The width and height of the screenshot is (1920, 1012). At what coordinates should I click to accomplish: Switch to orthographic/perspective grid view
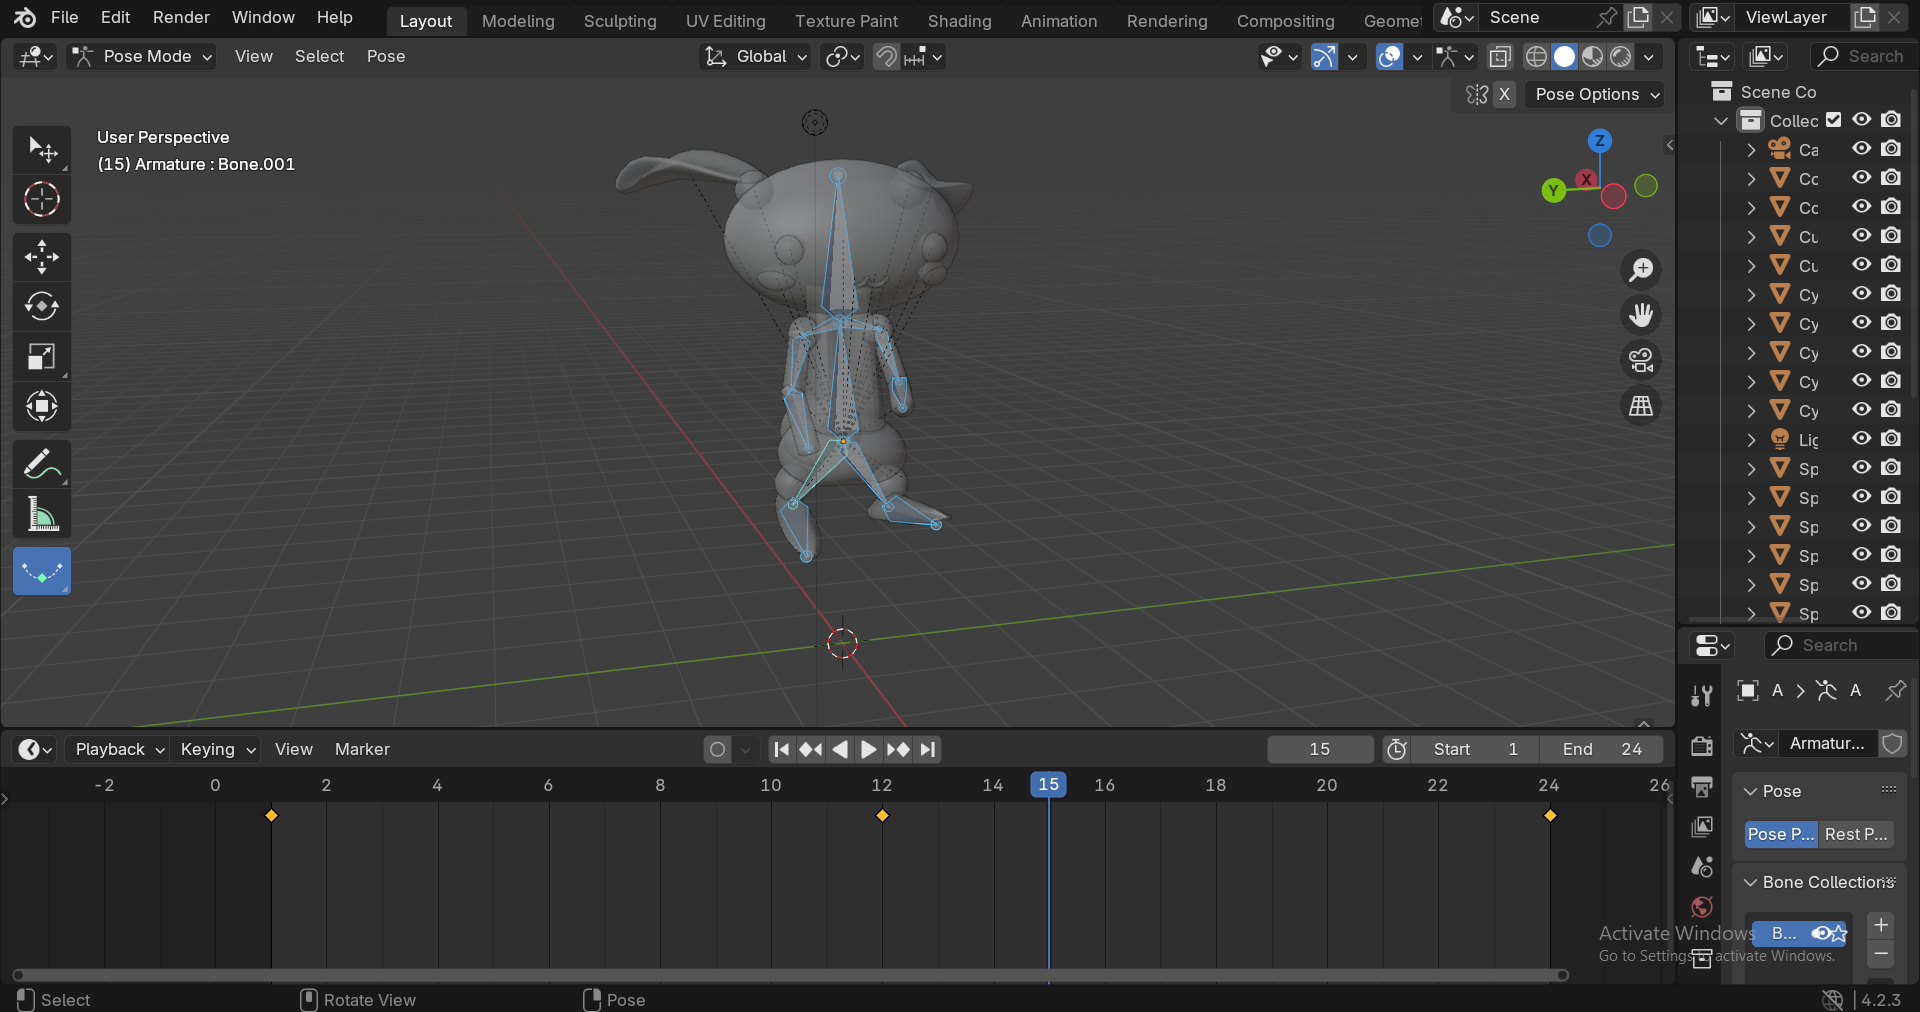coord(1641,406)
